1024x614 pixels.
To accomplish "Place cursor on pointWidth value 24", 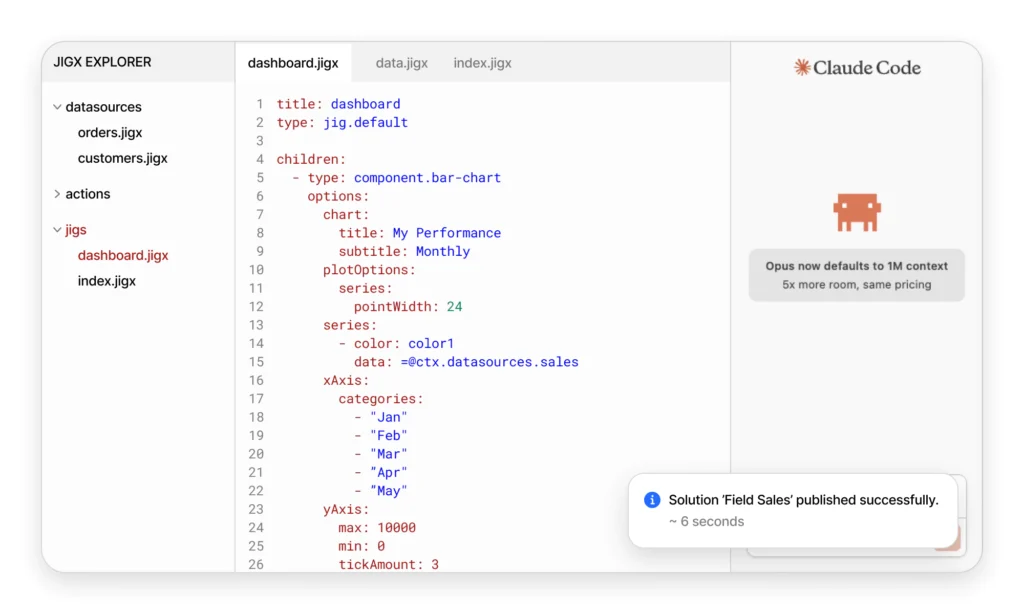I will (x=454, y=307).
